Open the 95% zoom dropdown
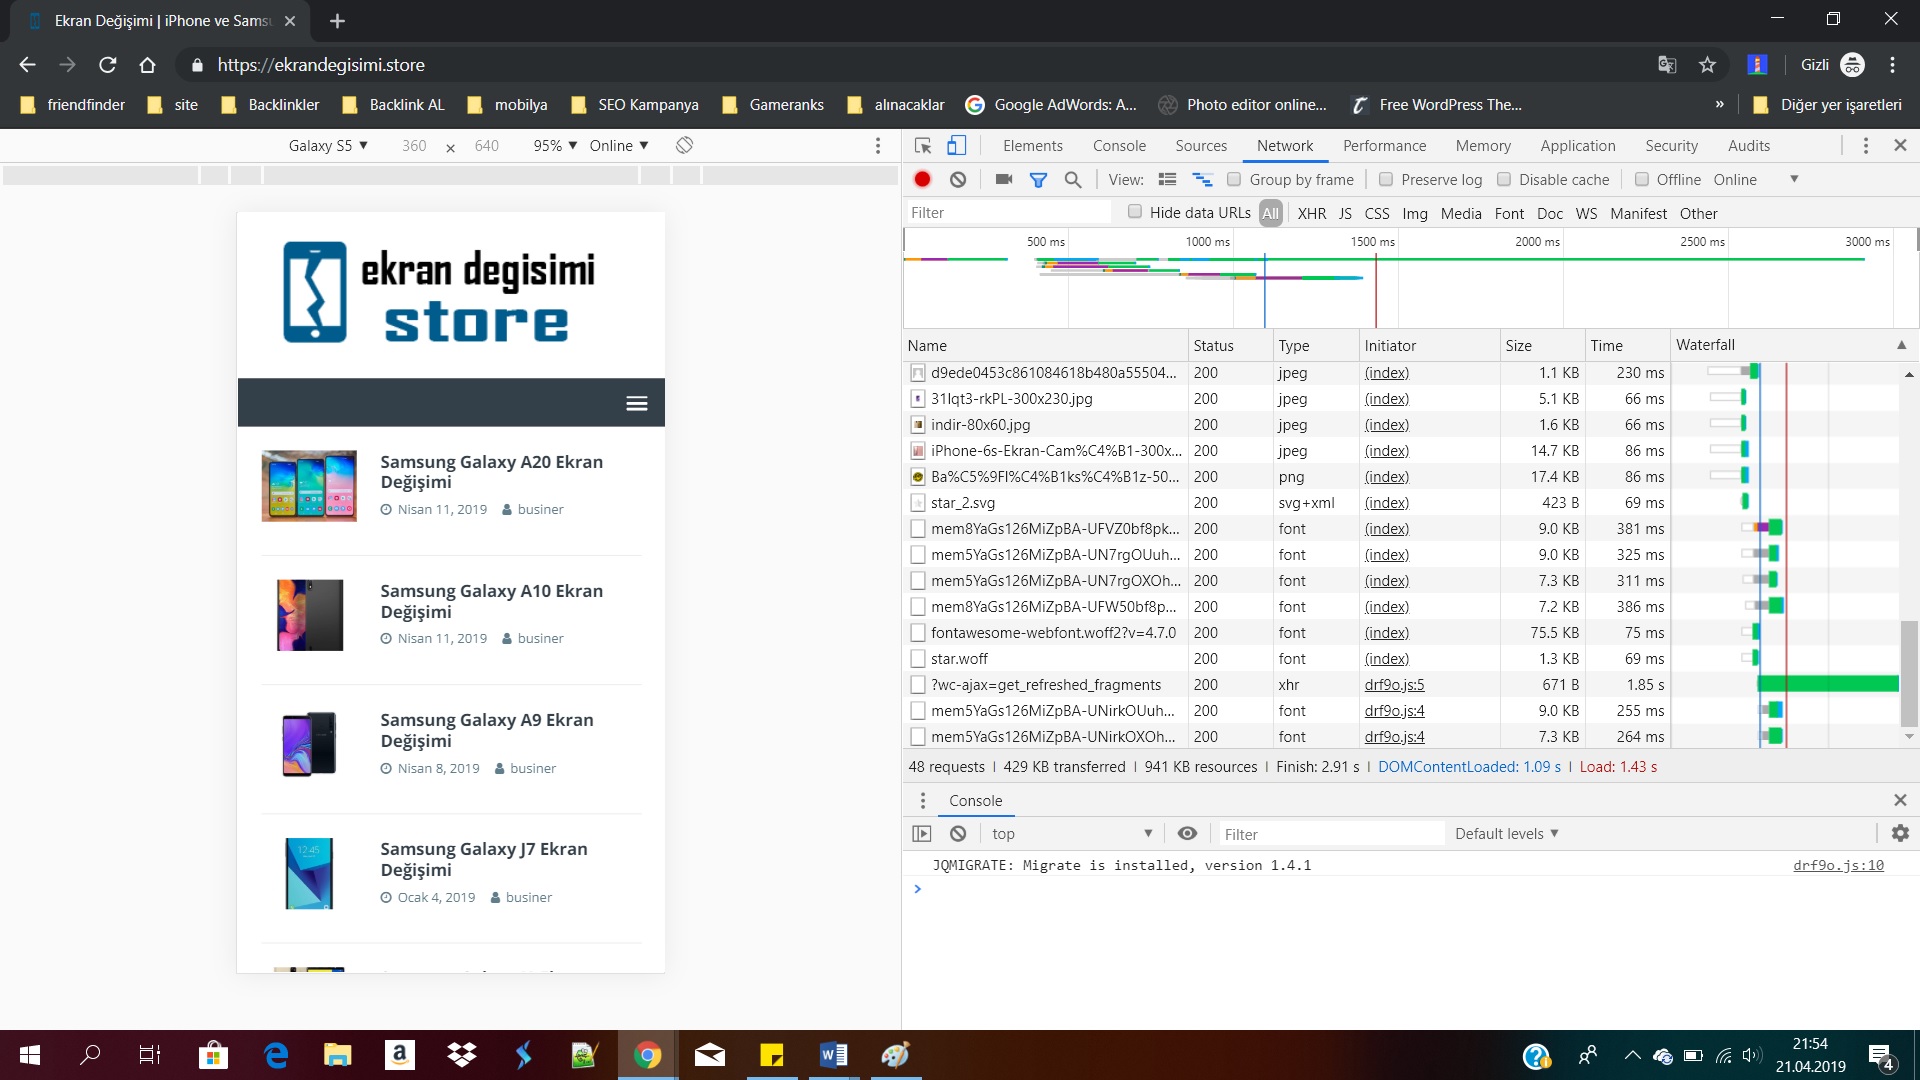Image resolution: width=1920 pixels, height=1080 pixels. [x=555, y=146]
